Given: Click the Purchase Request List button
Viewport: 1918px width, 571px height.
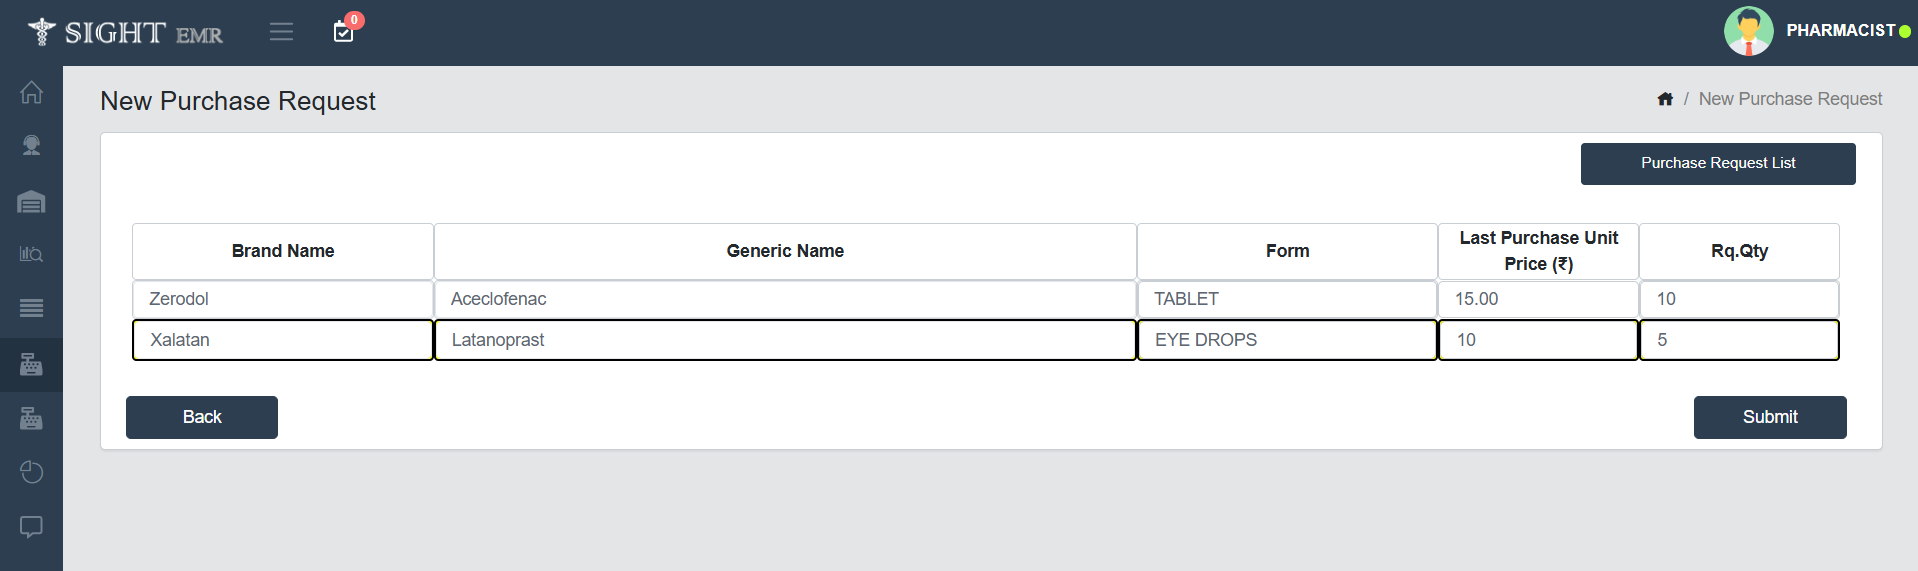Looking at the screenshot, I should [x=1717, y=163].
